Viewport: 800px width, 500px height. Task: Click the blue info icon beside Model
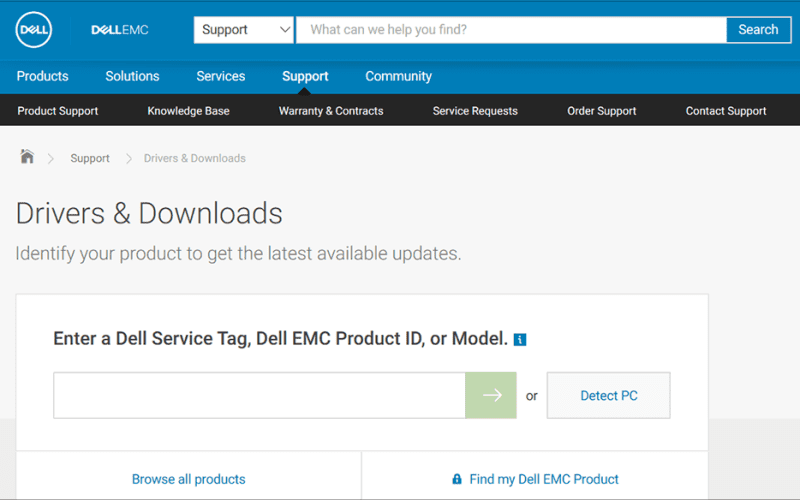(x=520, y=339)
